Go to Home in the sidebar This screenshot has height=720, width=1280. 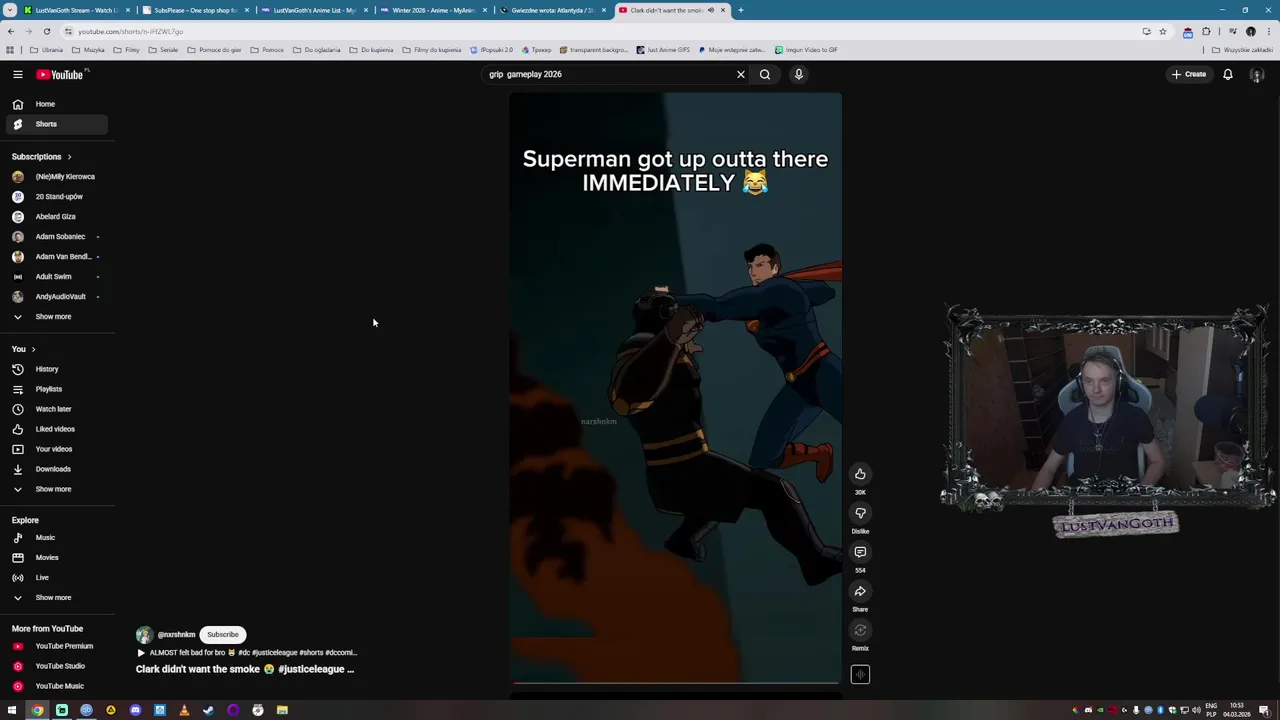point(55,104)
